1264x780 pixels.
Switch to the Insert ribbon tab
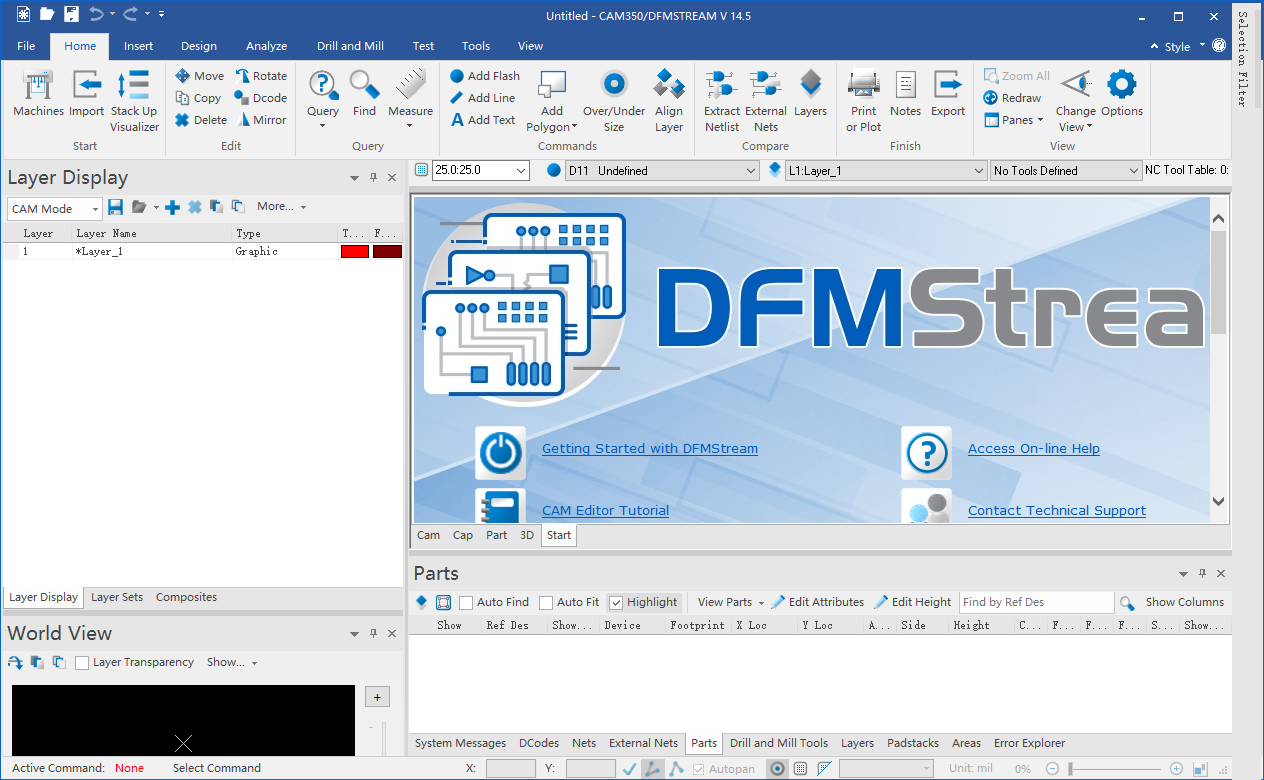click(x=139, y=46)
